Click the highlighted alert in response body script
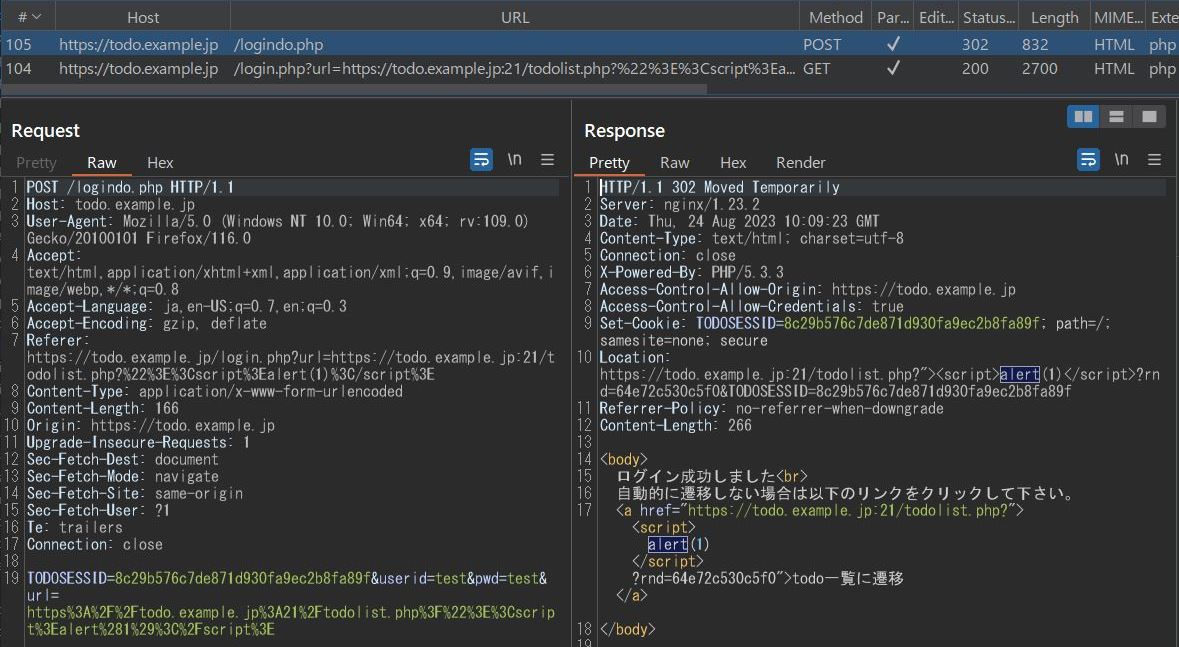The height and width of the screenshot is (647, 1179). point(668,544)
